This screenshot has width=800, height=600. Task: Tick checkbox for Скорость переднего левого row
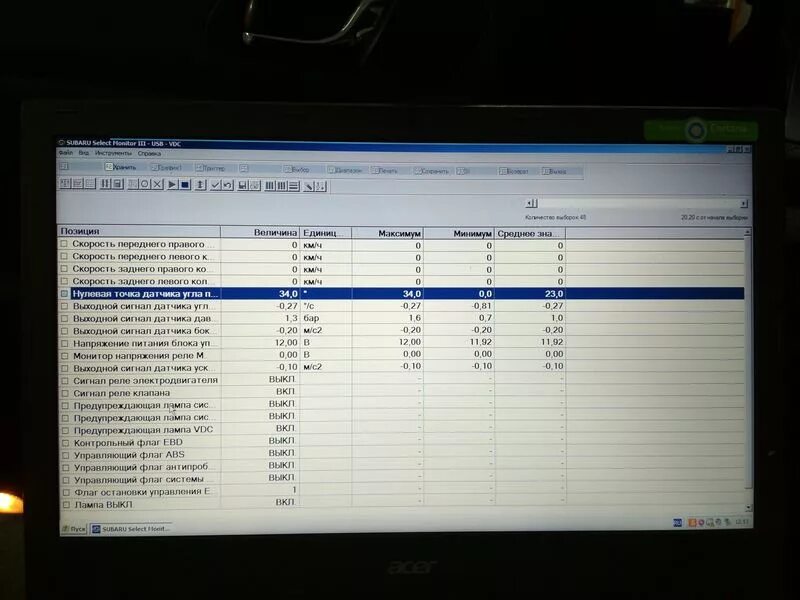click(64, 256)
